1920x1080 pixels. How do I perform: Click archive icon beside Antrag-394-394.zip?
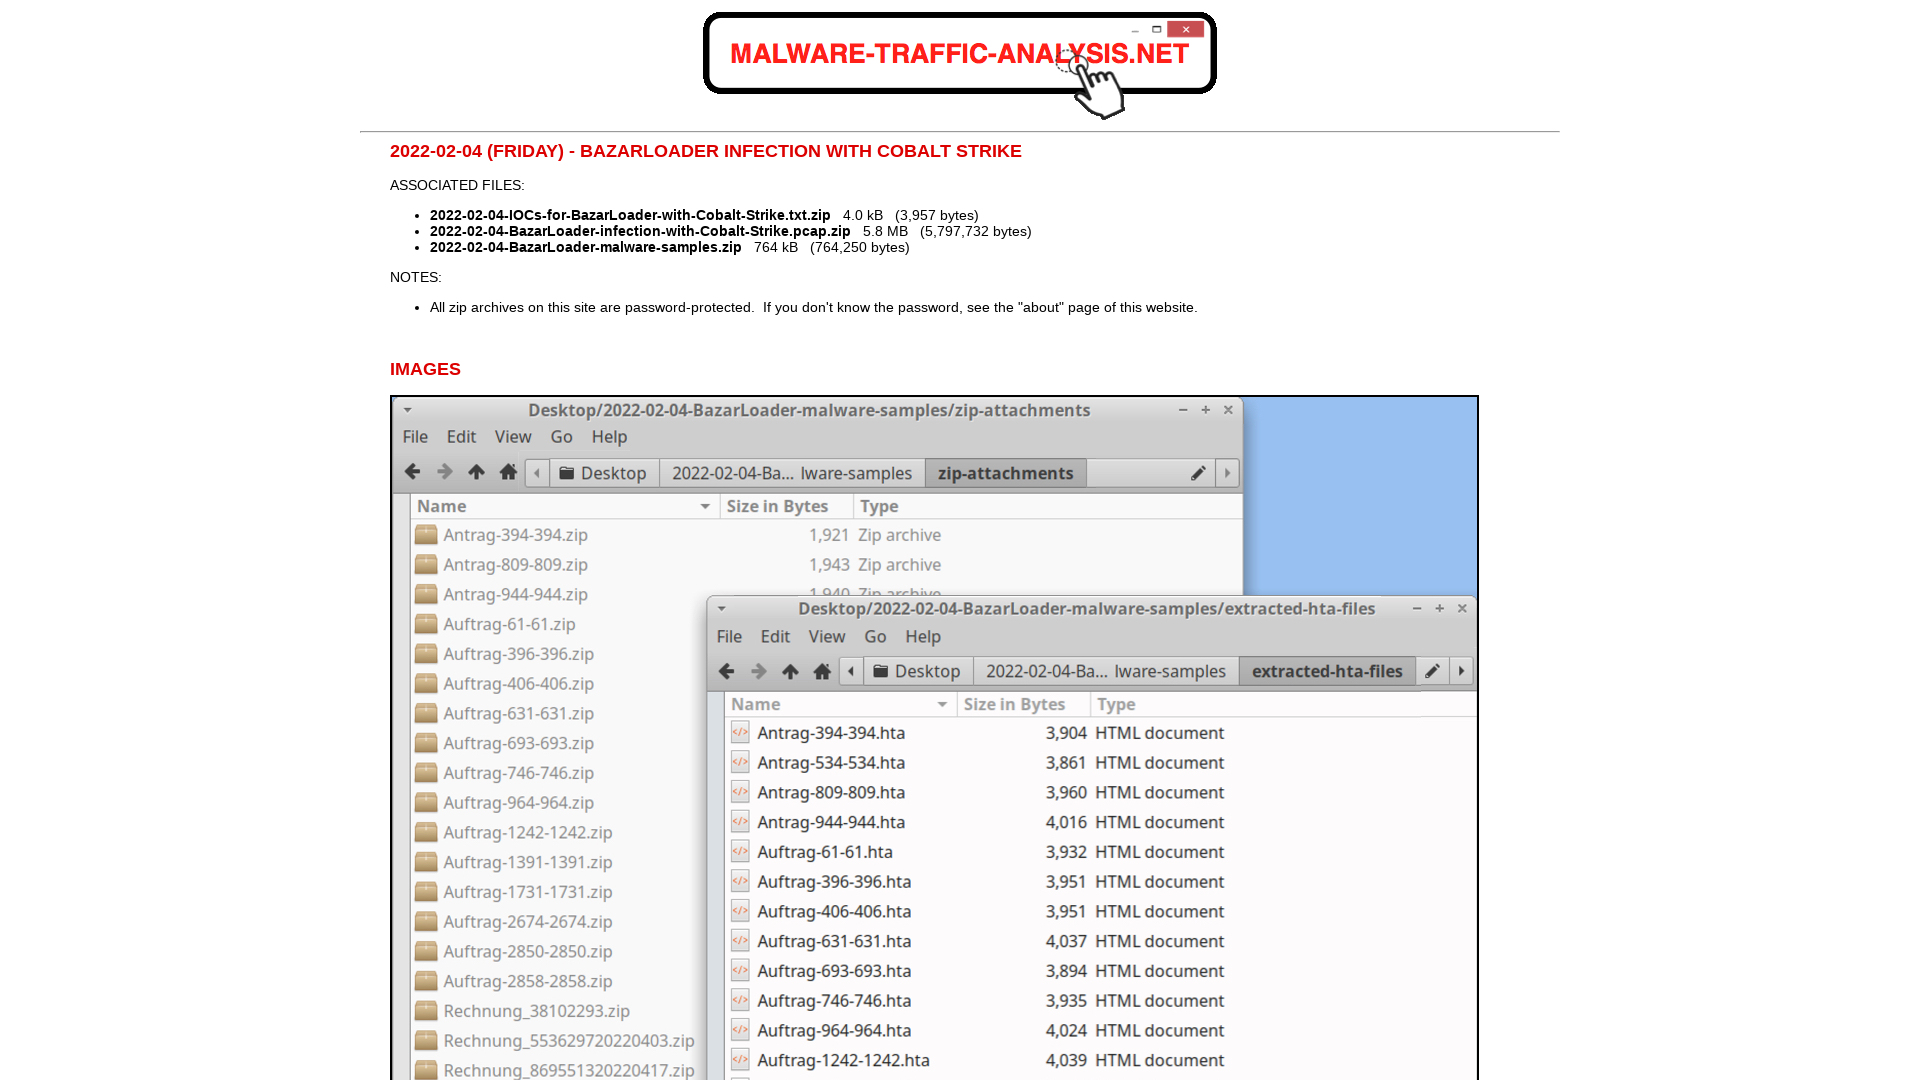tap(426, 535)
